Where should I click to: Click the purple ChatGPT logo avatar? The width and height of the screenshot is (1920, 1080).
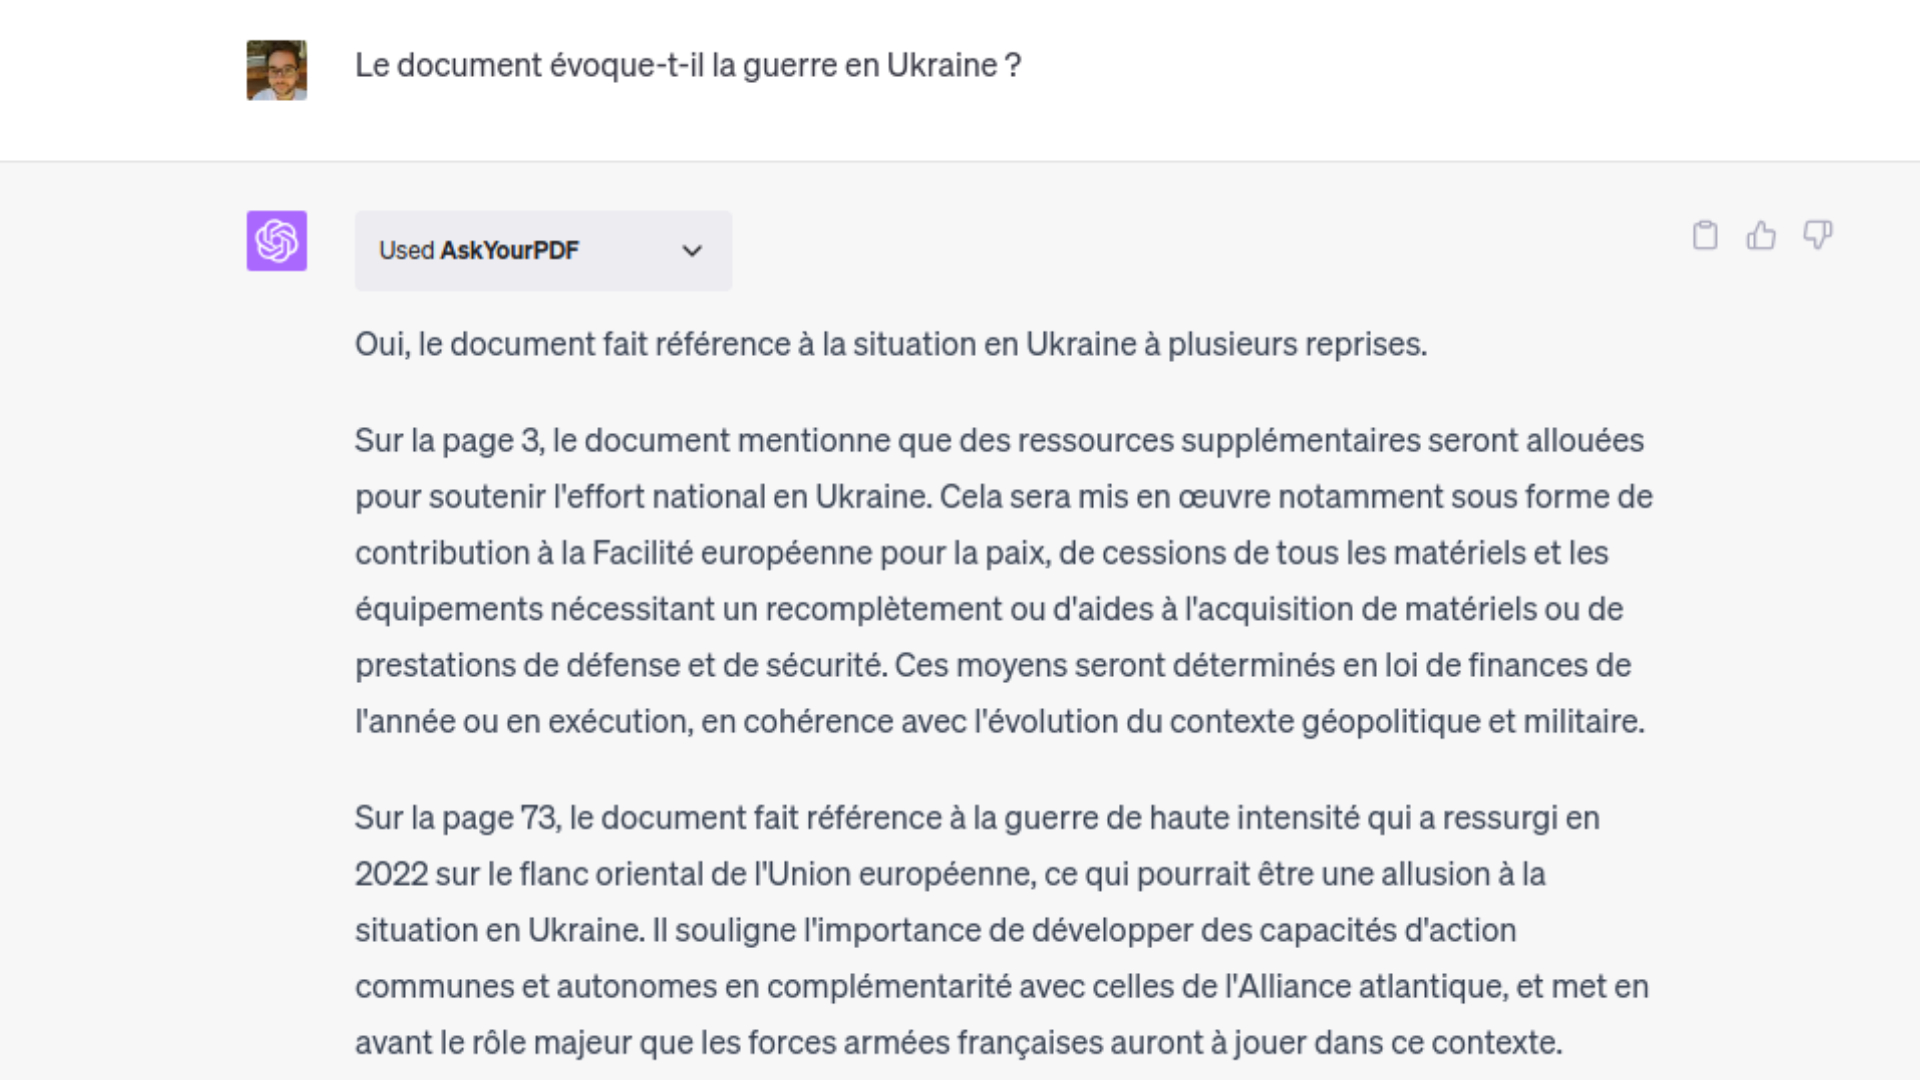click(x=277, y=241)
